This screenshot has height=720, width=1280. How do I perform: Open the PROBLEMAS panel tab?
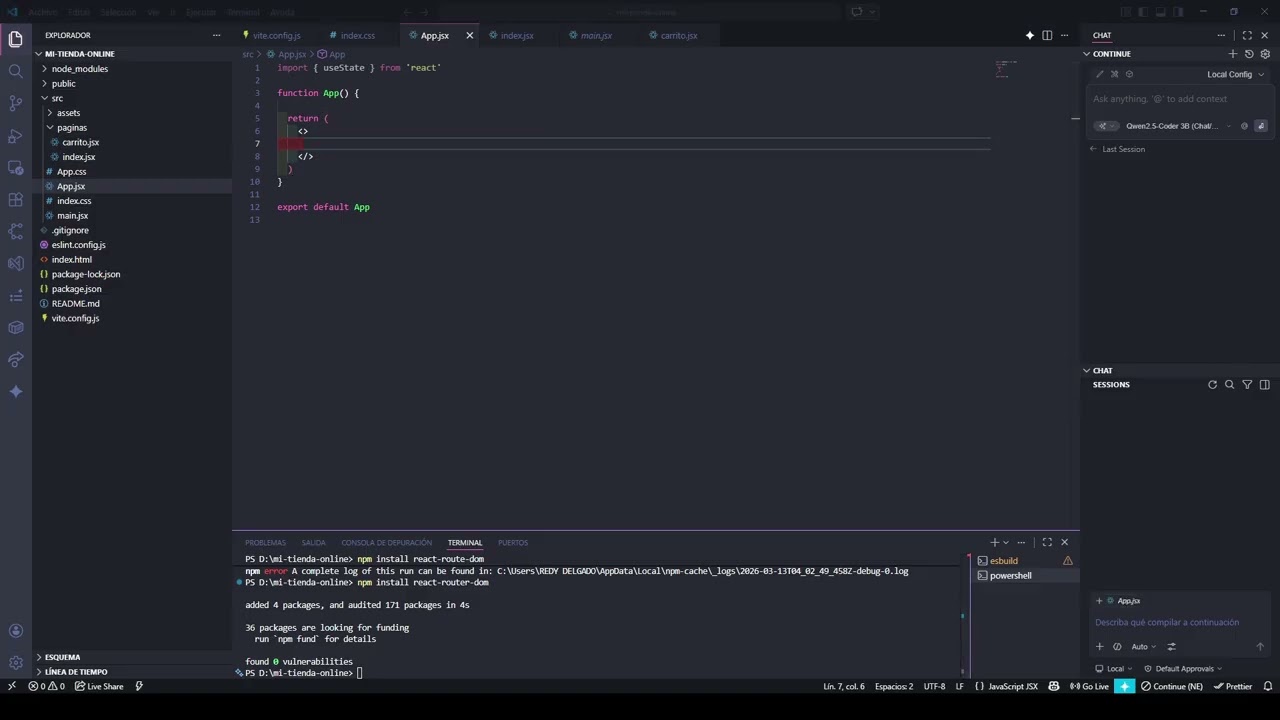click(265, 543)
